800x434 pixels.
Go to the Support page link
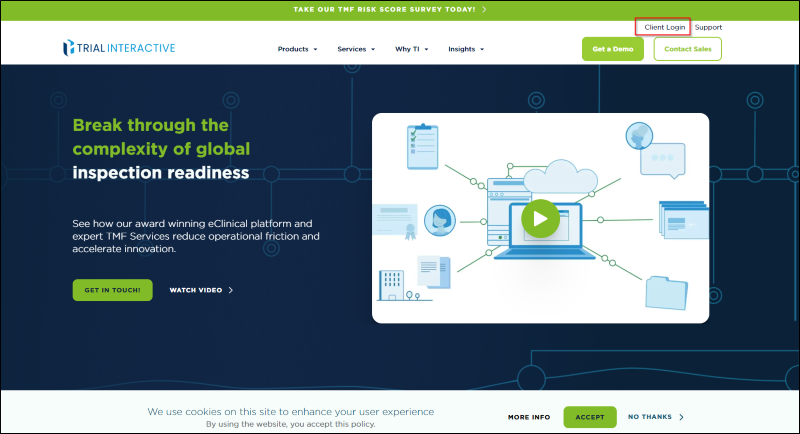pyautogui.click(x=708, y=27)
